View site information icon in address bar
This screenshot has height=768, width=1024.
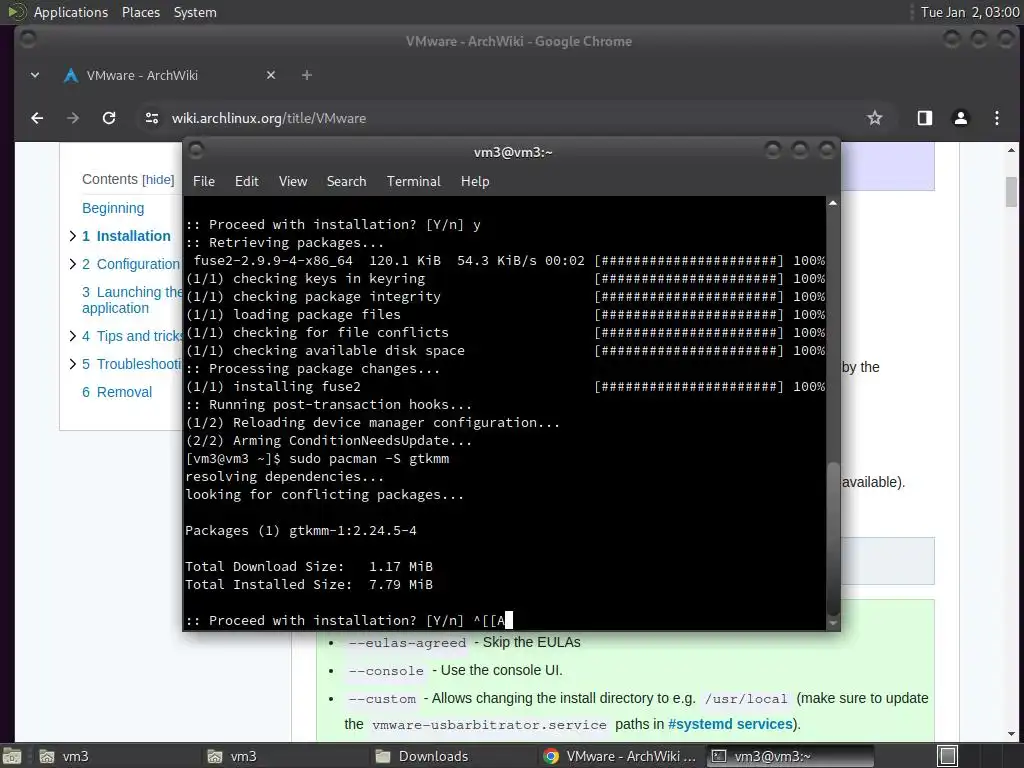(152, 118)
